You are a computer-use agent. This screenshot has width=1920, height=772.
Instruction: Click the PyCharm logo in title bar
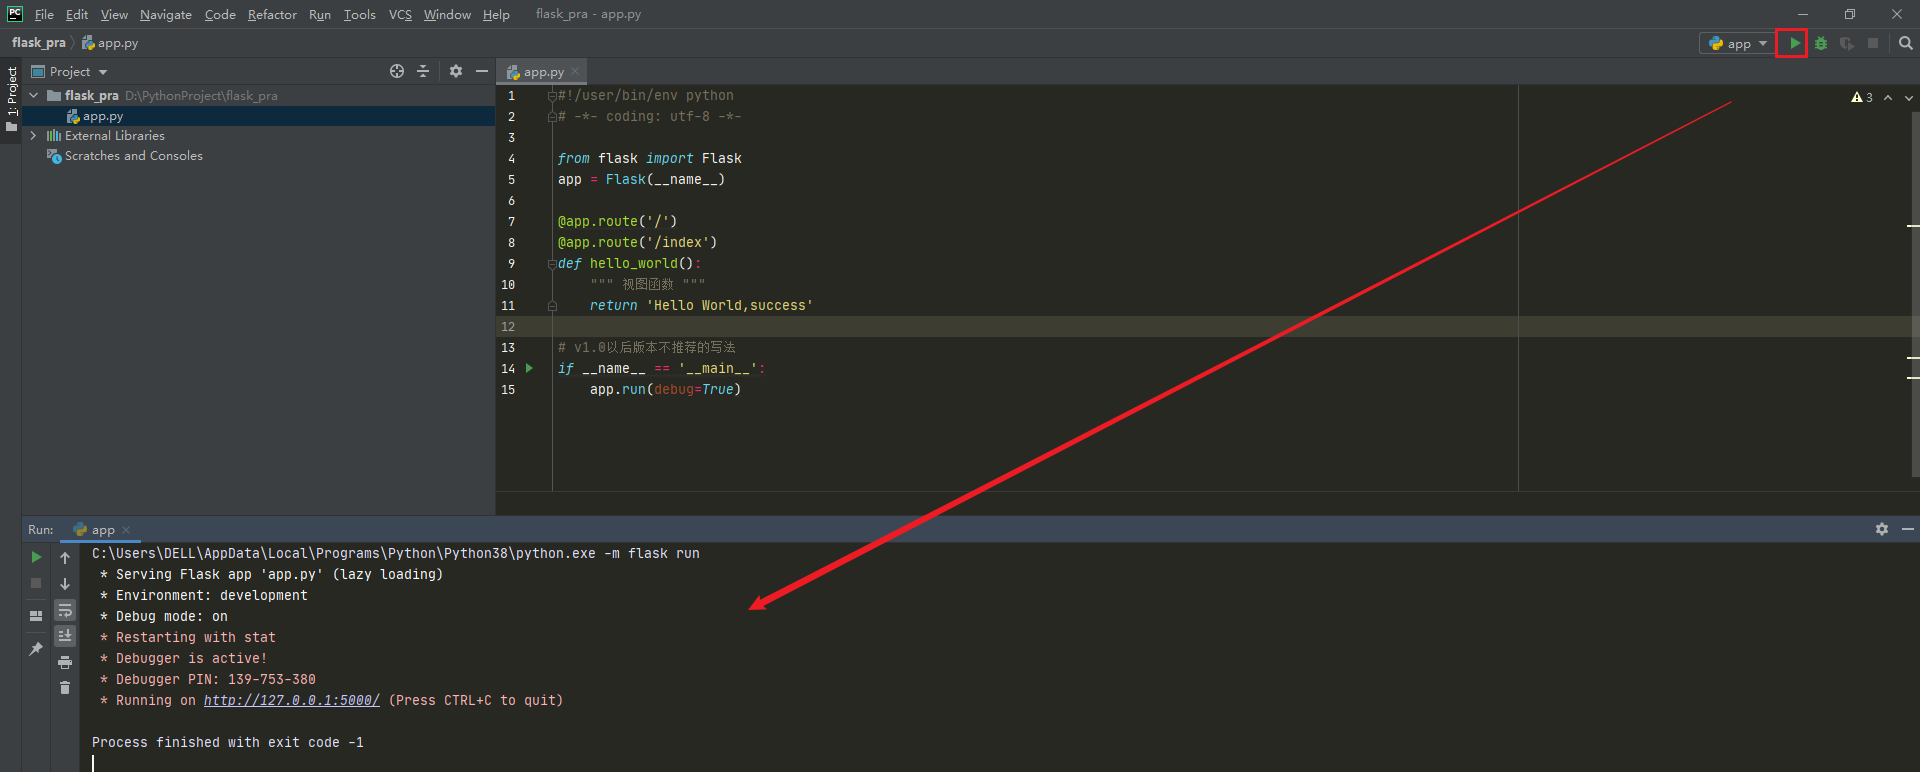(15, 14)
